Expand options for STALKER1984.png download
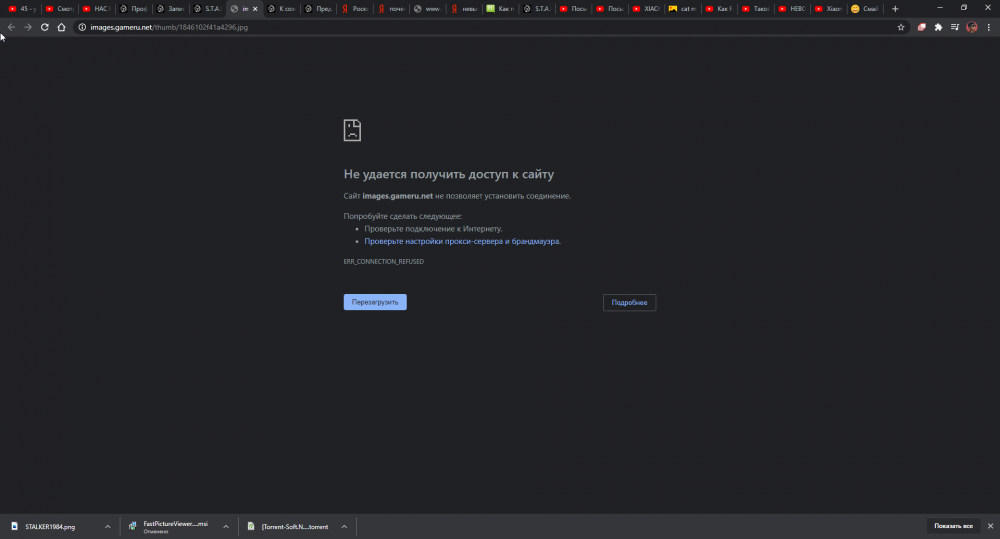1000x539 pixels. coord(107,526)
